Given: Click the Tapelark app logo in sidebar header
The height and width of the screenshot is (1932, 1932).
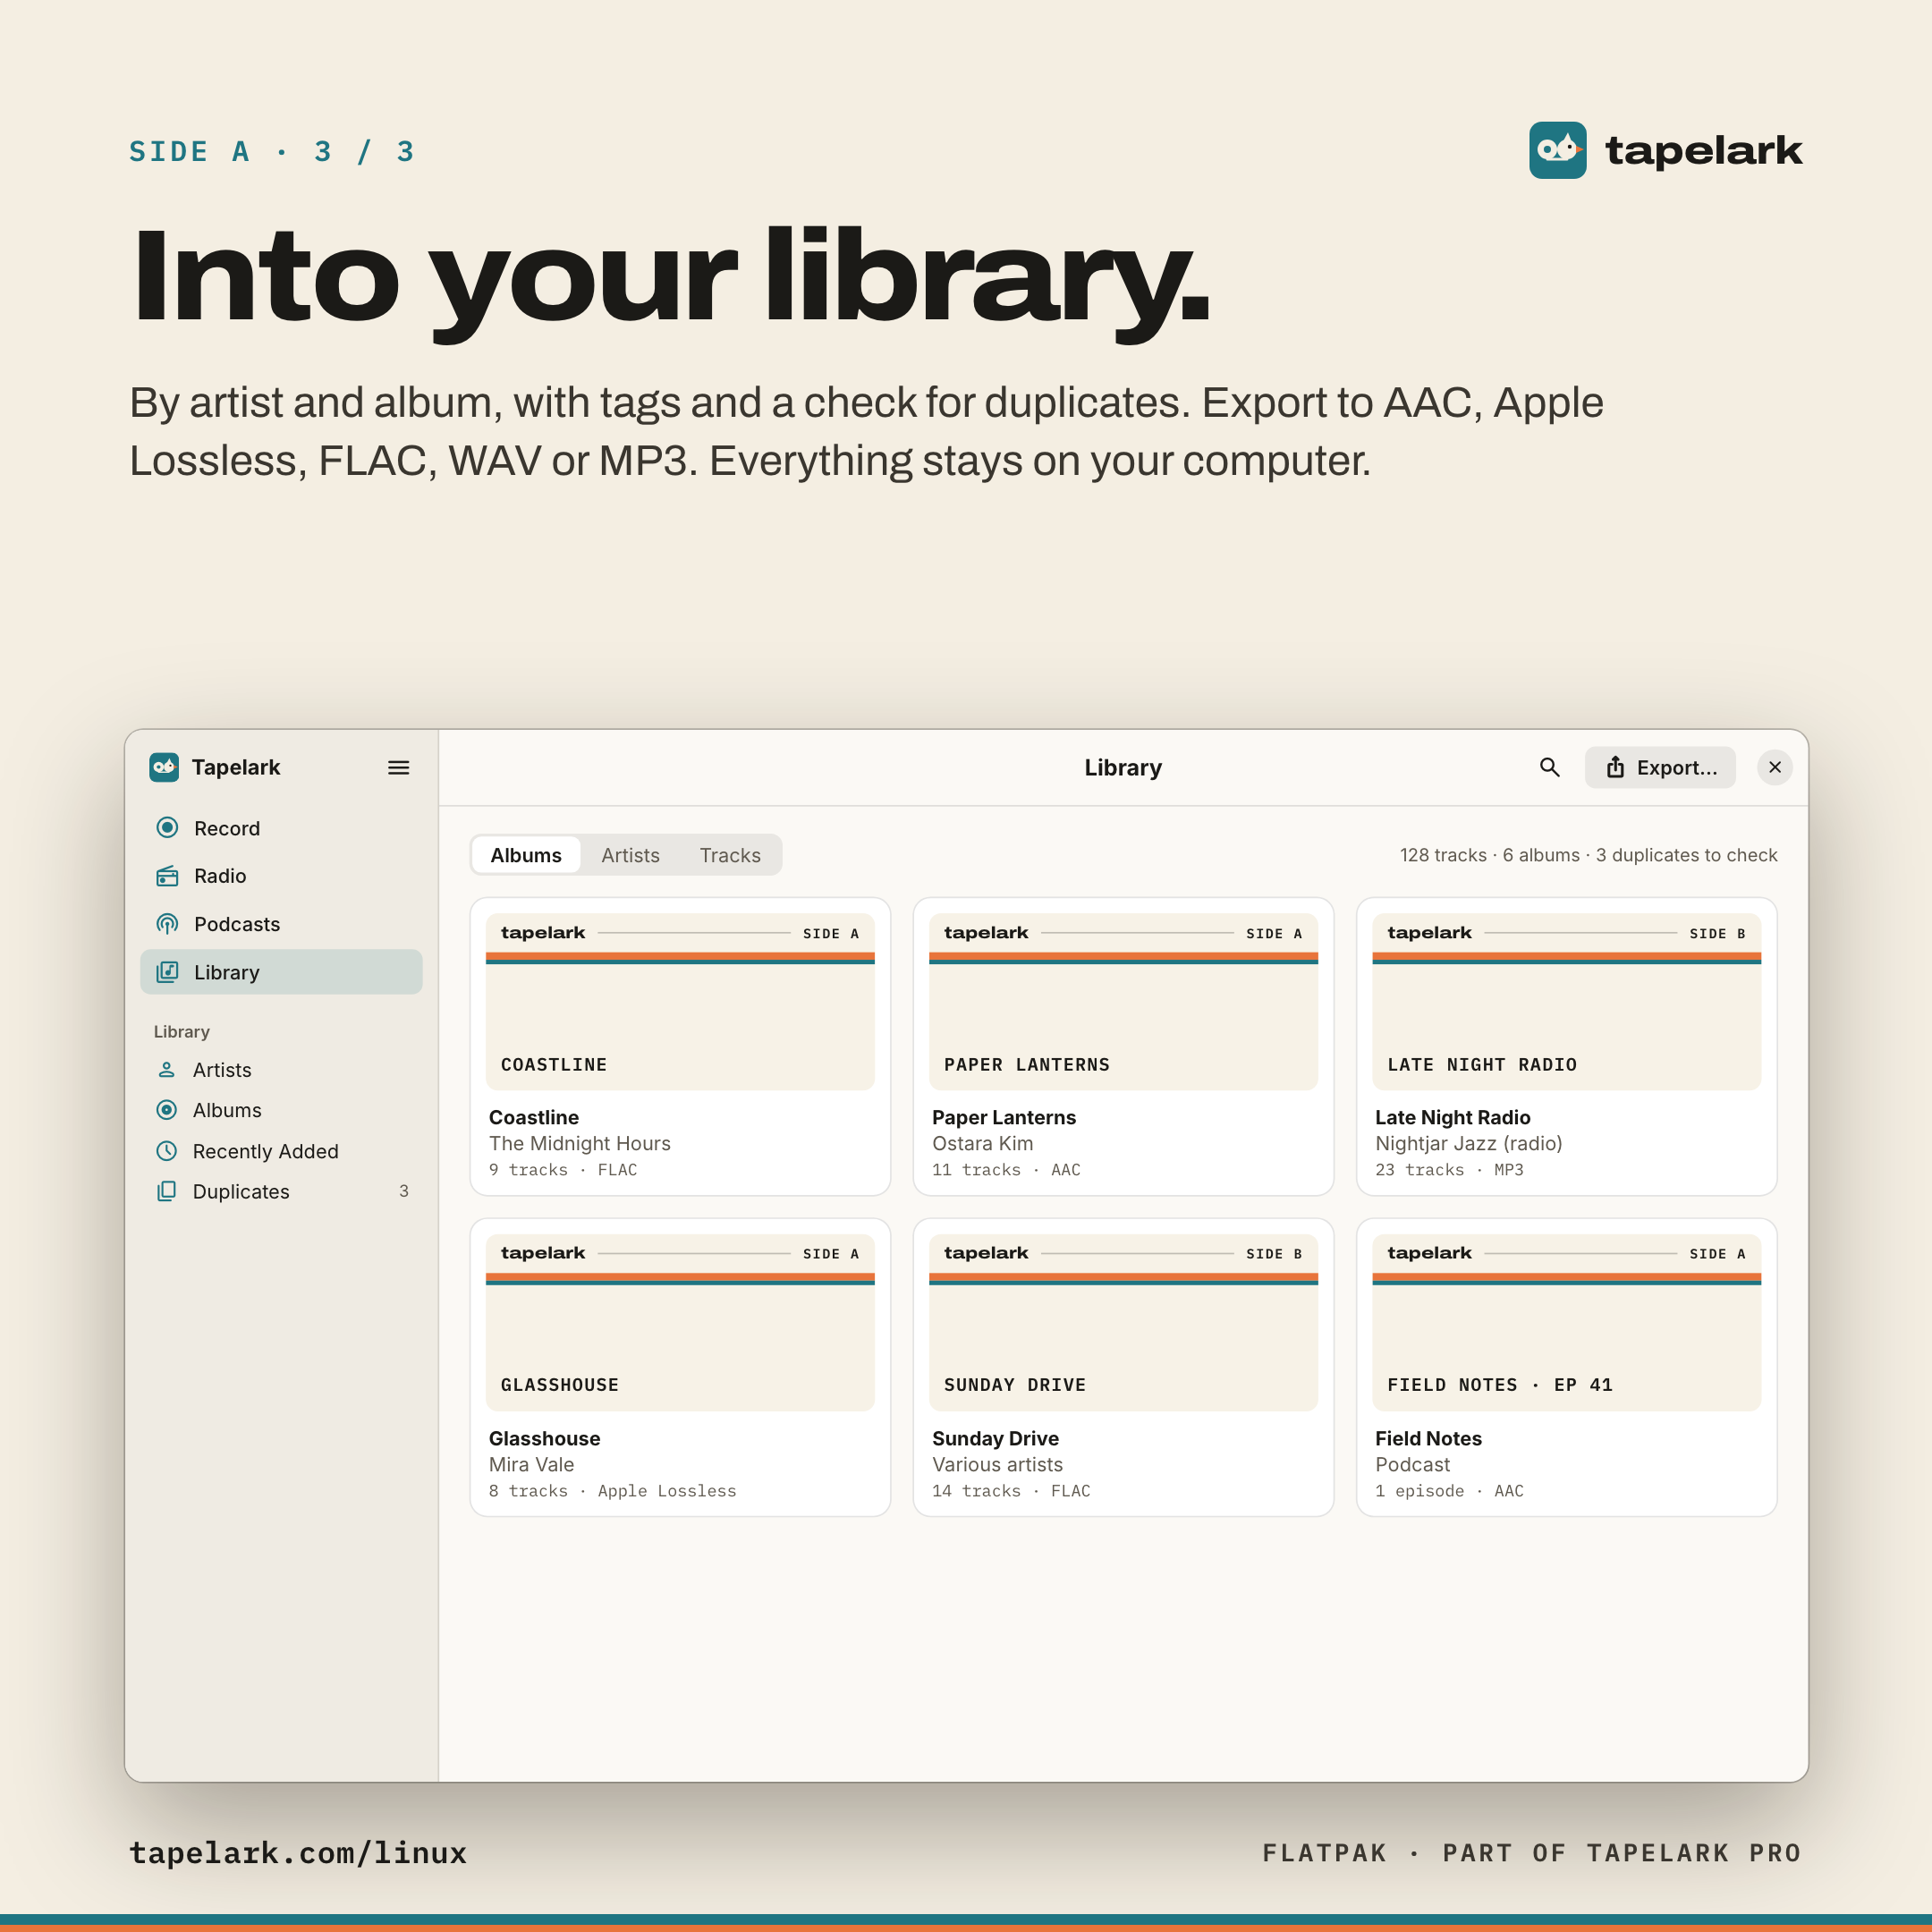Looking at the screenshot, I should click(x=164, y=767).
